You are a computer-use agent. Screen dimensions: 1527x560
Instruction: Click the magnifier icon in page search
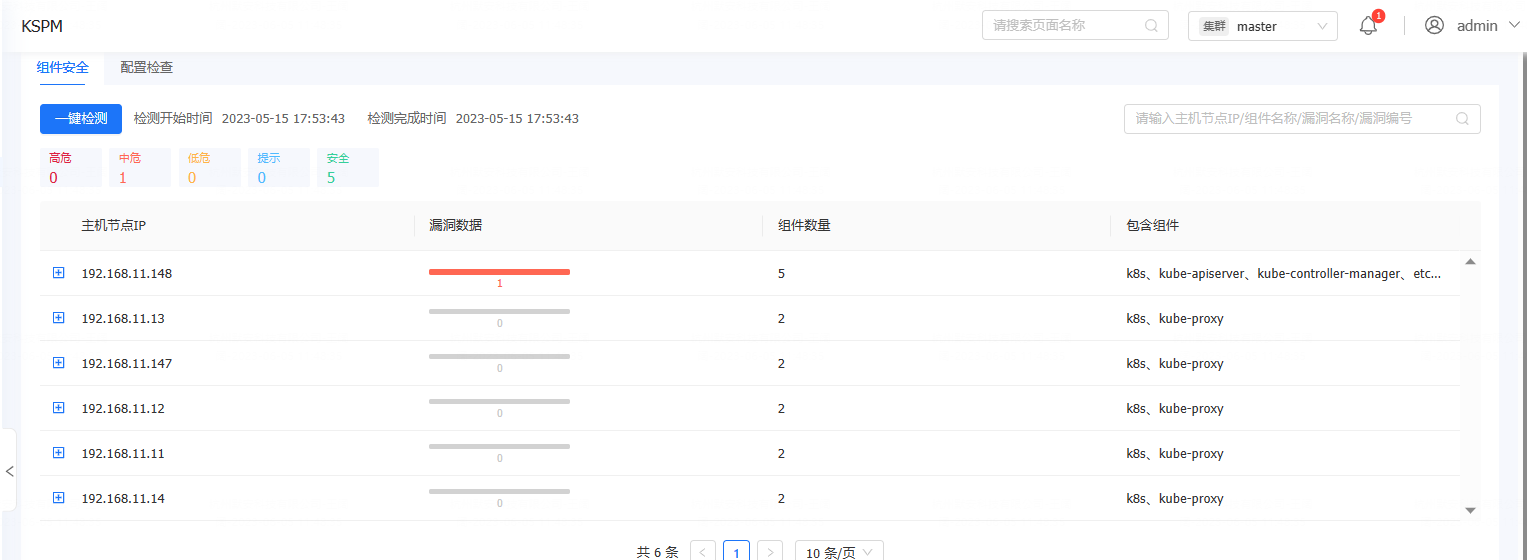point(1151,26)
